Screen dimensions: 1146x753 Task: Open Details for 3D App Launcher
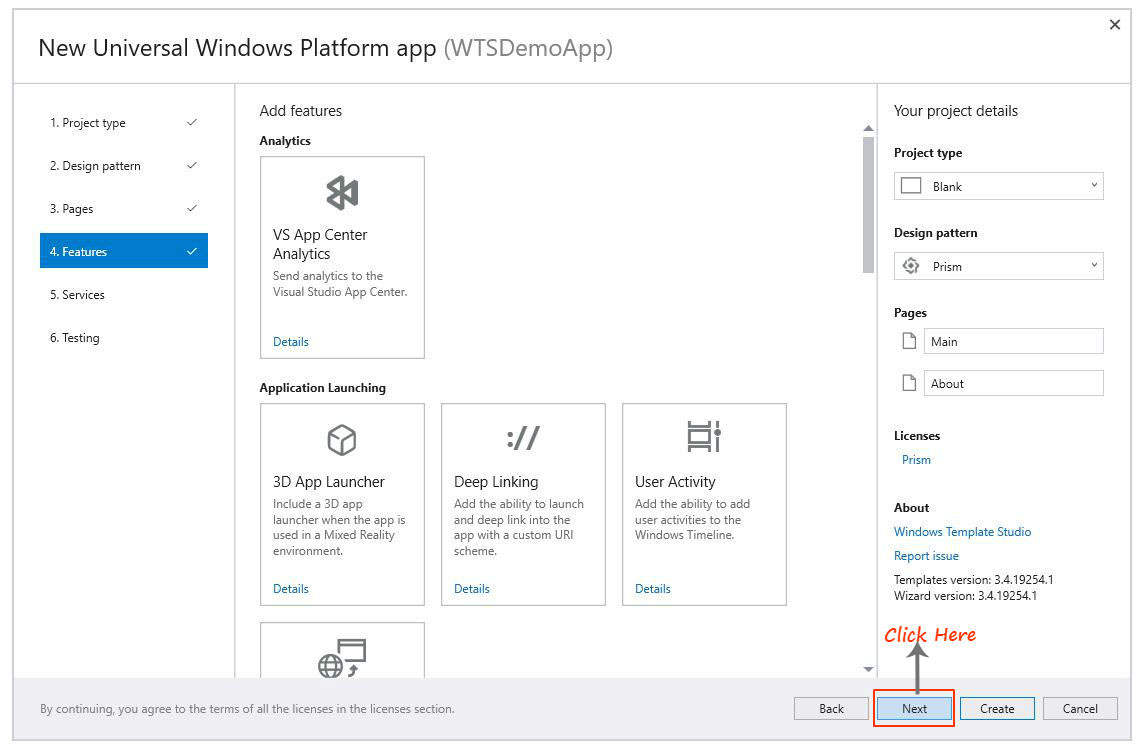291,589
